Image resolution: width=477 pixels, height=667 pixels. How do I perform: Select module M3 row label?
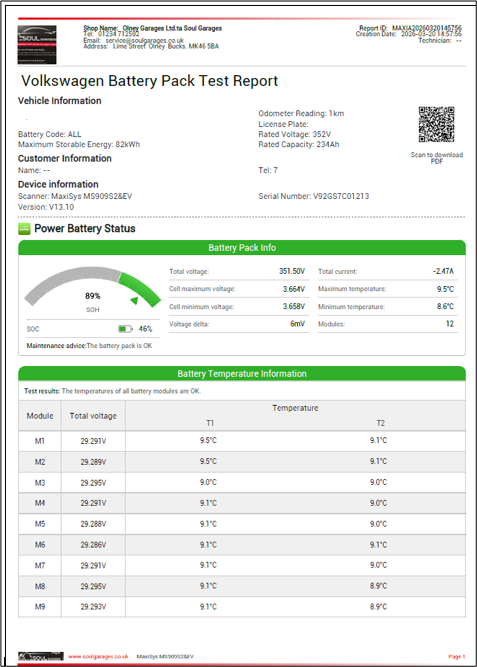click(40, 482)
